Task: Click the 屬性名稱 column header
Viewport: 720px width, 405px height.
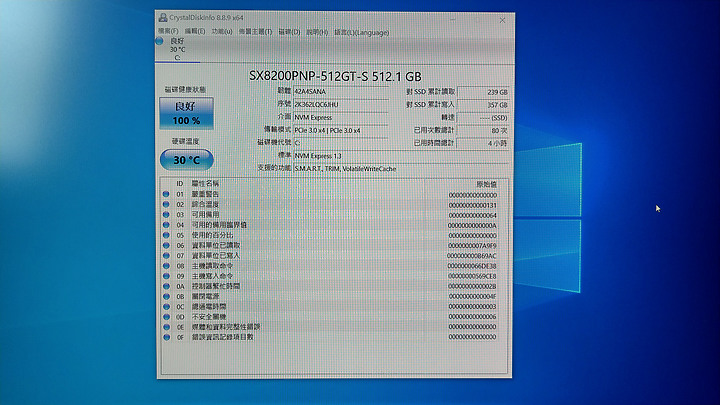Action: [x=205, y=183]
